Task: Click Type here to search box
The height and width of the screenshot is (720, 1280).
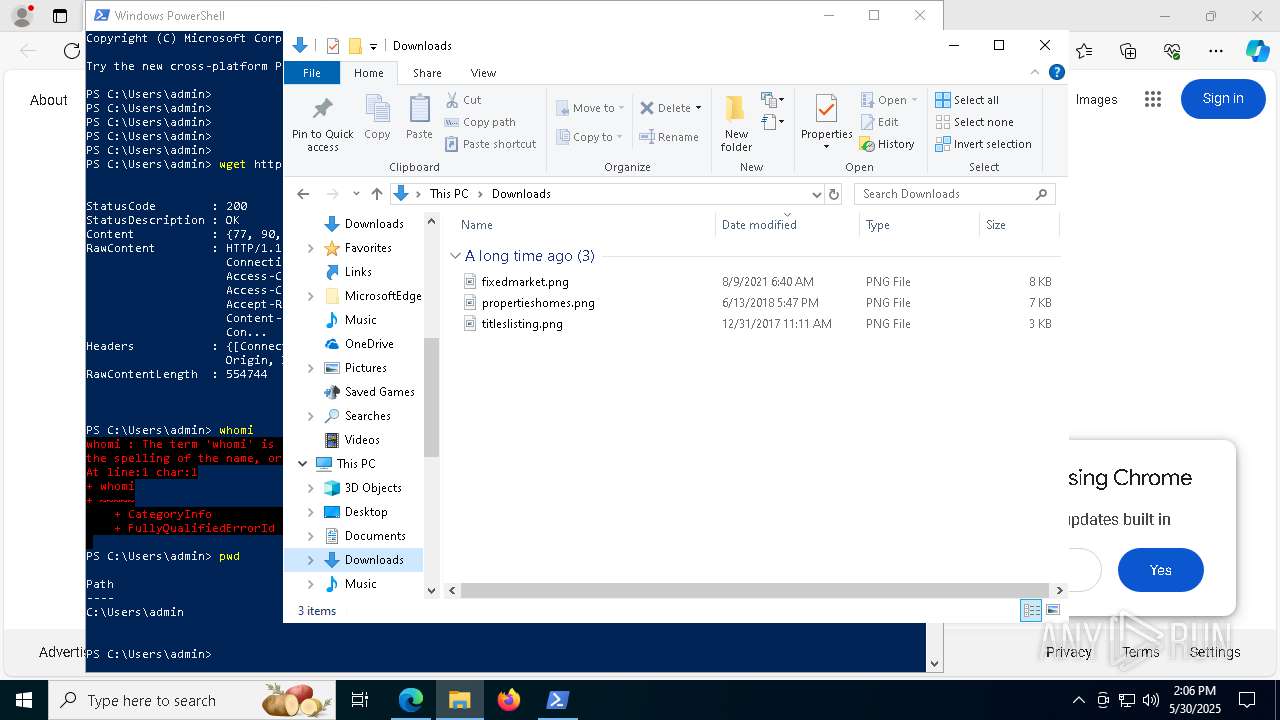Action: (x=192, y=700)
